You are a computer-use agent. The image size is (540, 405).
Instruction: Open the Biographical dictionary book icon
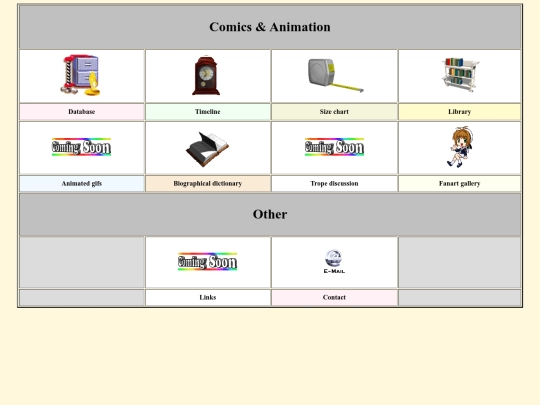click(207, 149)
